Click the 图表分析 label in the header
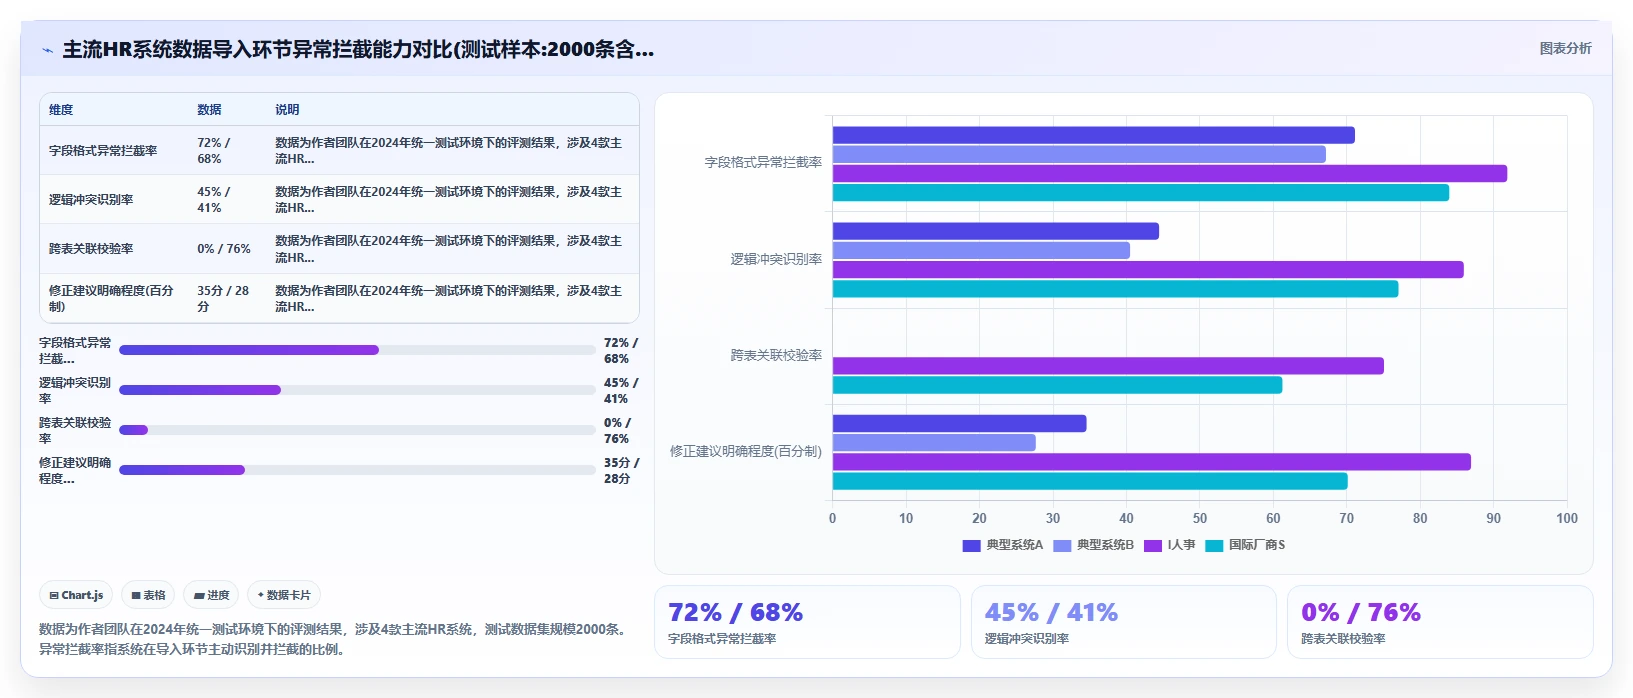The width and height of the screenshot is (1633, 698). click(x=1565, y=48)
